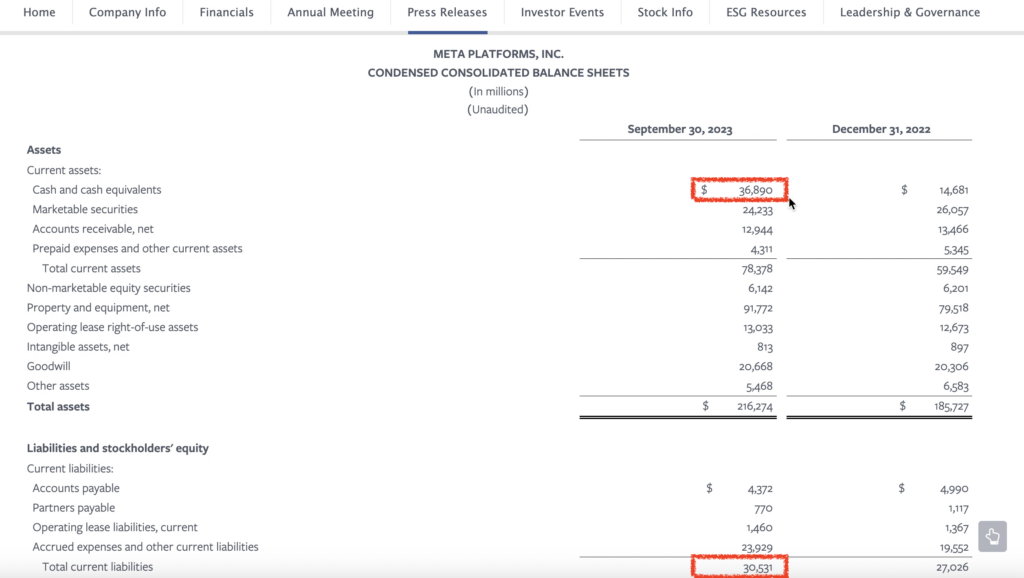The height and width of the screenshot is (578, 1024).
Task: Click property and equipment value "91,772"
Action: pos(758,308)
